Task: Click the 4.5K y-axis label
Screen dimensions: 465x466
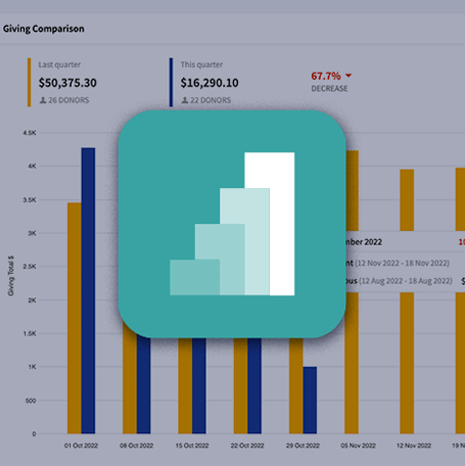Action: (x=29, y=133)
